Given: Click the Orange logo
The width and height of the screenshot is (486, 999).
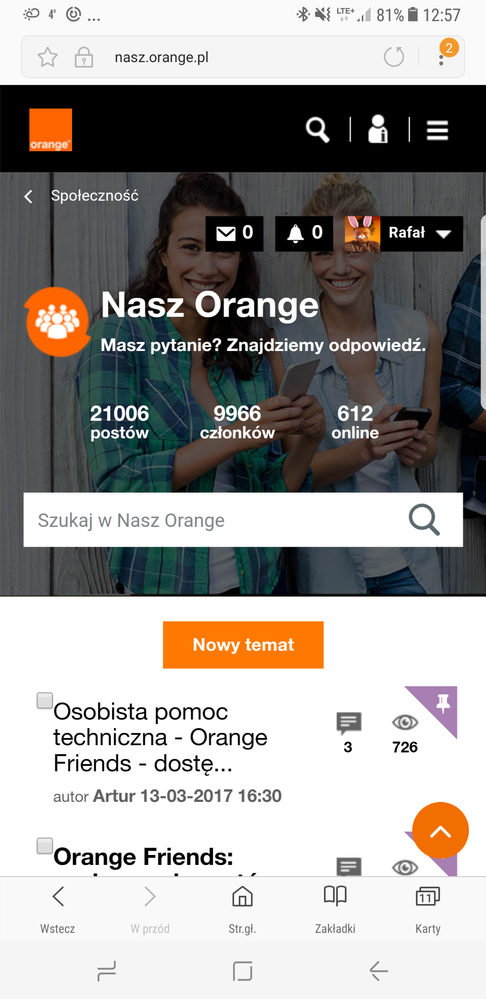Looking at the screenshot, I should (50, 130).
